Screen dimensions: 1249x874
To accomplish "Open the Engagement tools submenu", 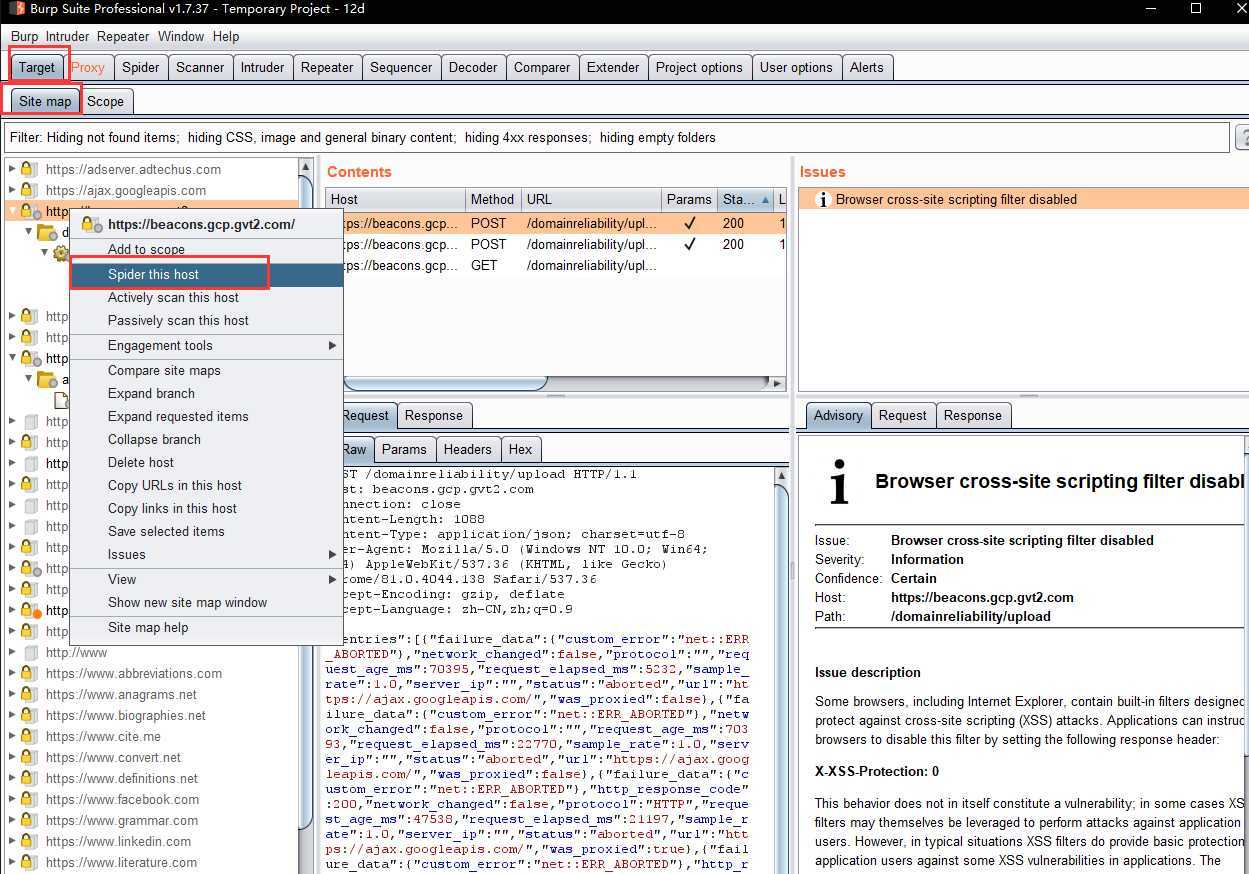I will point(207,345).
